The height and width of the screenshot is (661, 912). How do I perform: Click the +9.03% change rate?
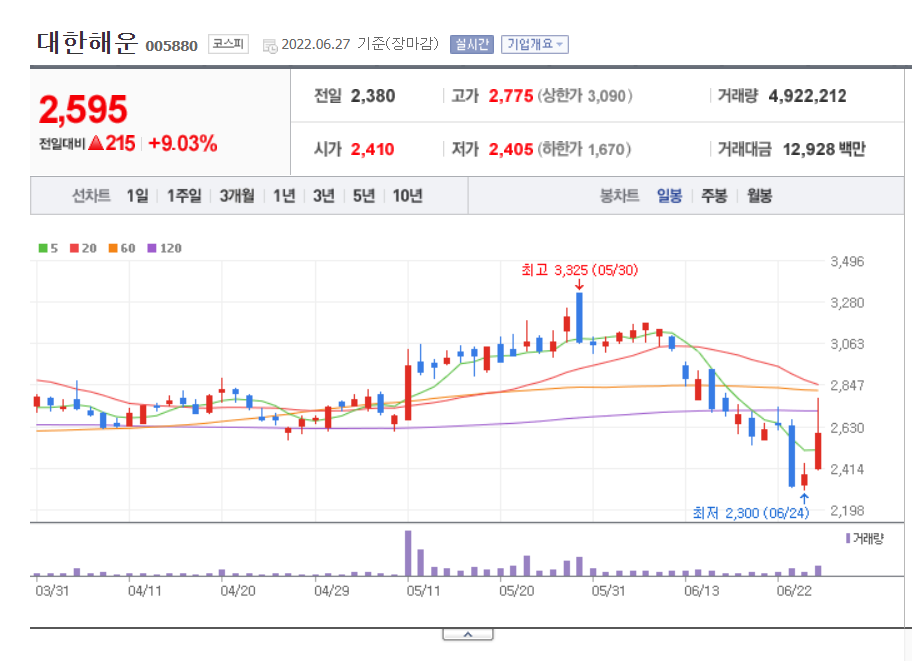tap(183, 143)
